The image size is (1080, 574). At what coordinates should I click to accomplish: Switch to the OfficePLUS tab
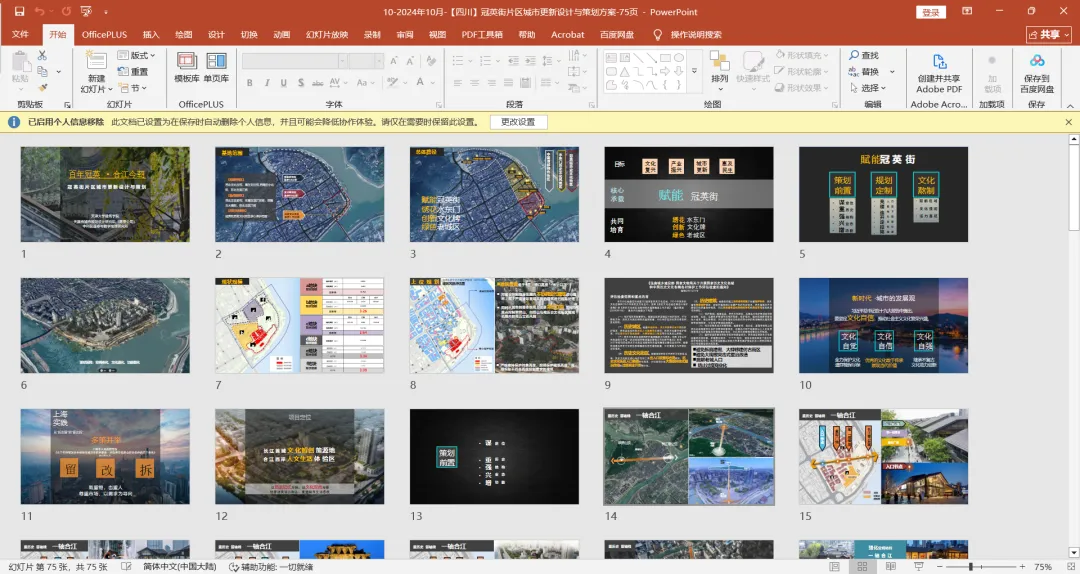105,34
